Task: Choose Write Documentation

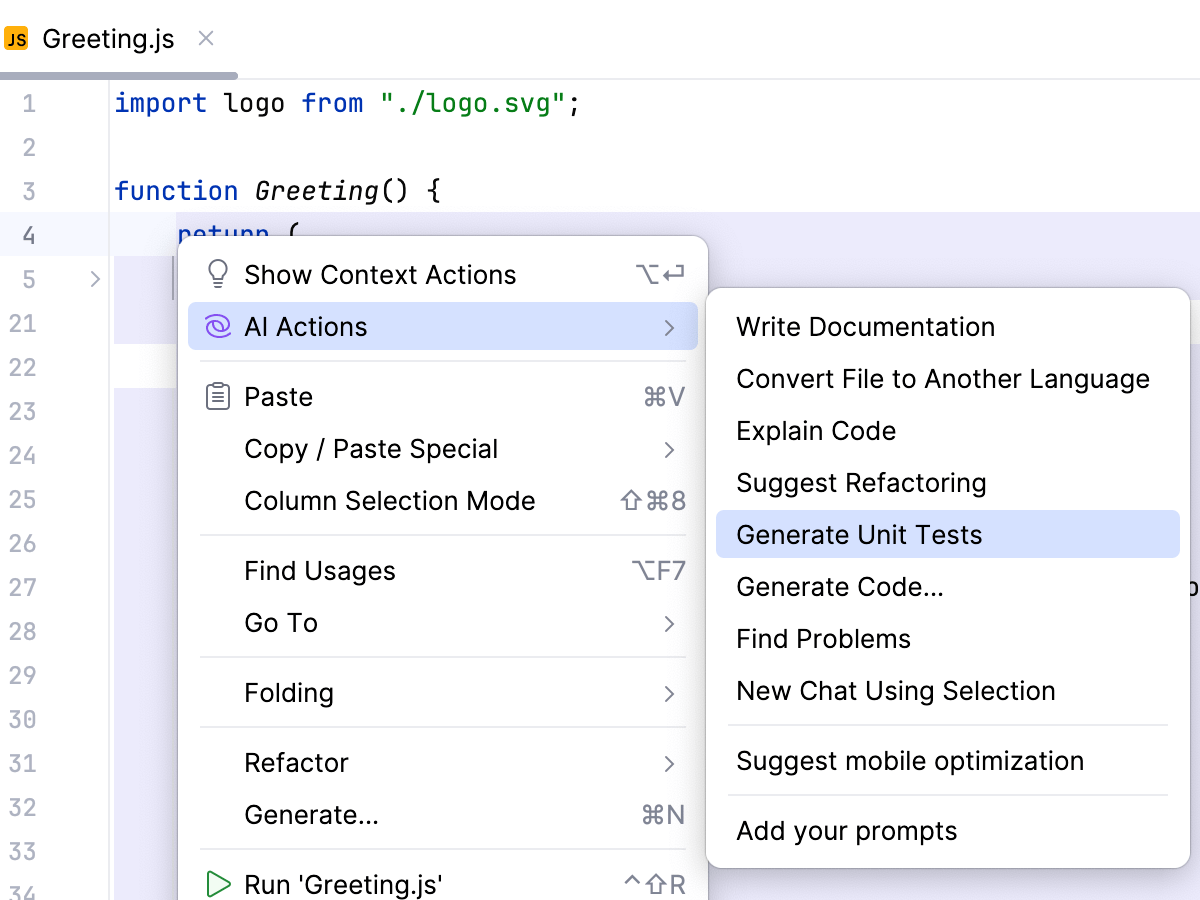Action: tap(865, 326)
